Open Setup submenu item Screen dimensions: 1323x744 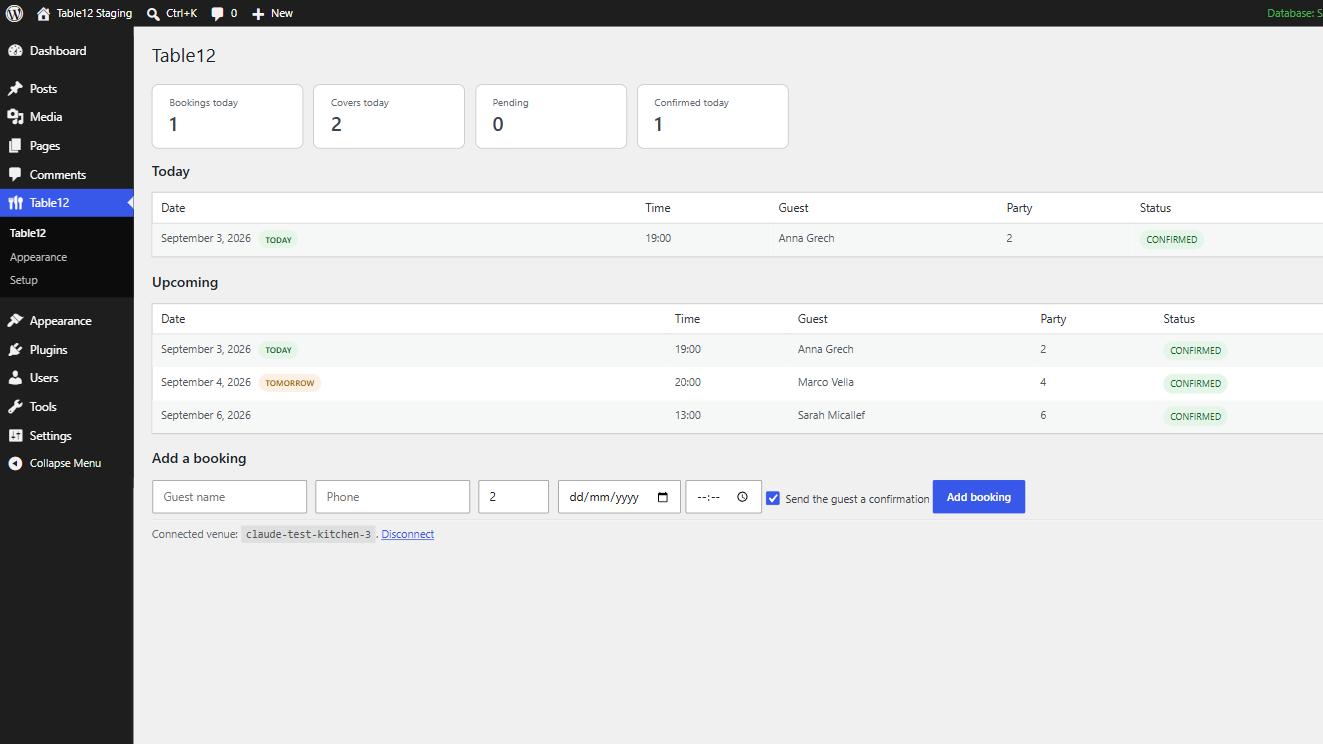pyautogui.click(x=24, y=280)
